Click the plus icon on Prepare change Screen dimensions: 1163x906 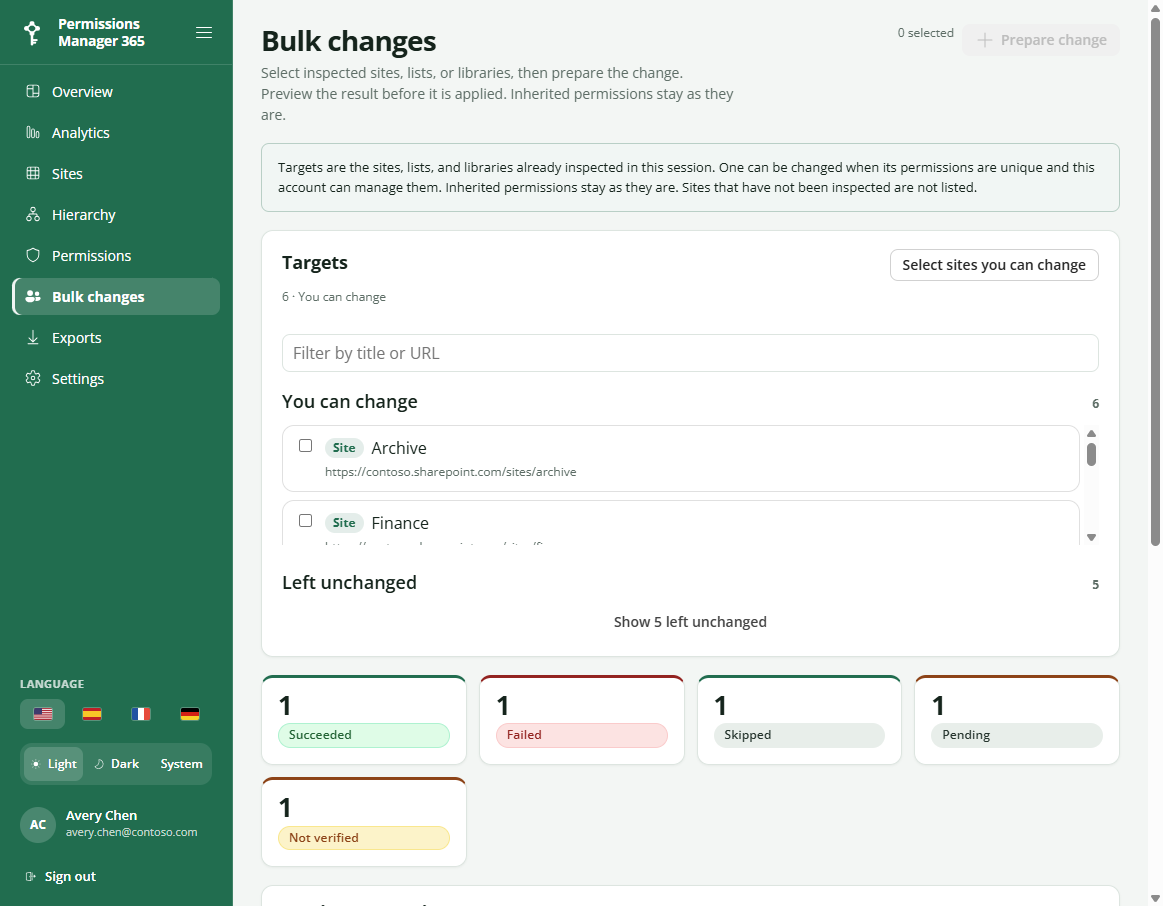click(x=984, y=40)
